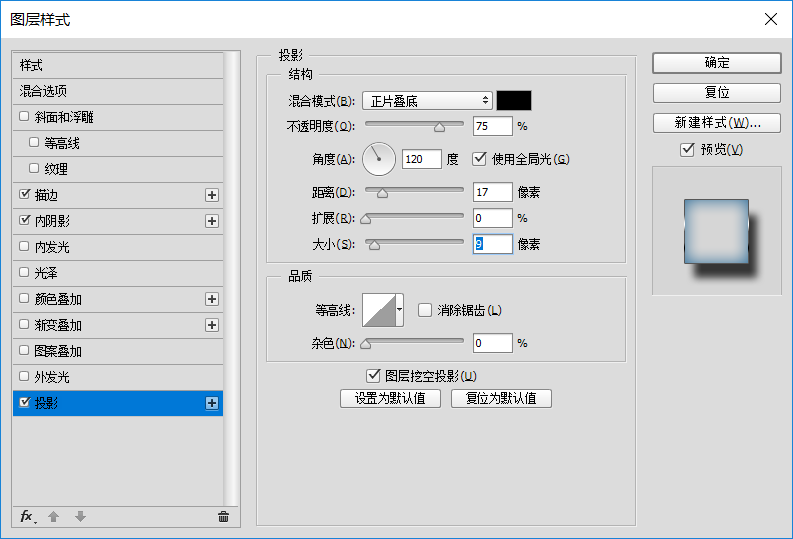This screenshot has height=539, width=793.
Task: Open the fx add-style menu icon
Action: point(27,516)
